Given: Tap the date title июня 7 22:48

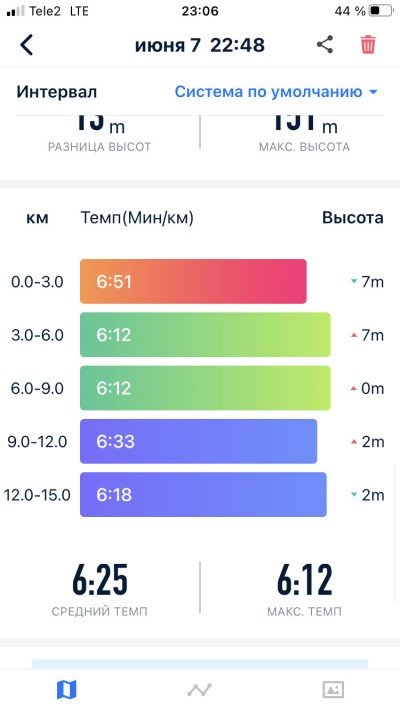Looking at the screenshot, I should tap(200, 45).
